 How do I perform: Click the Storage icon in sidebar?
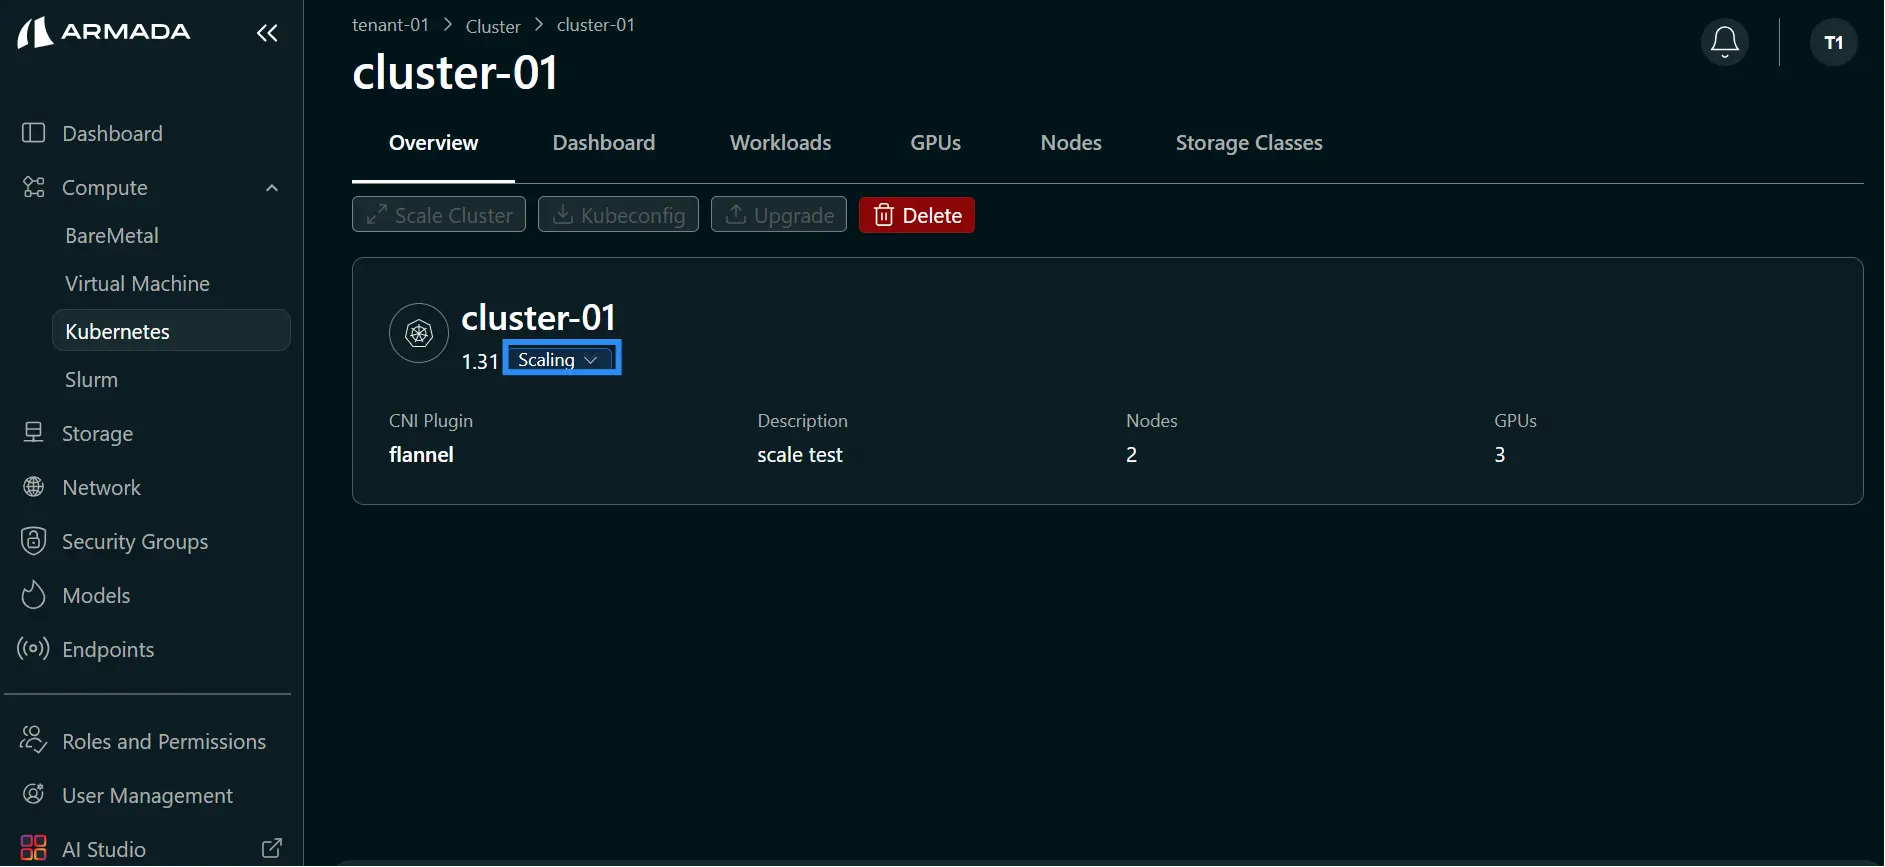34,433
